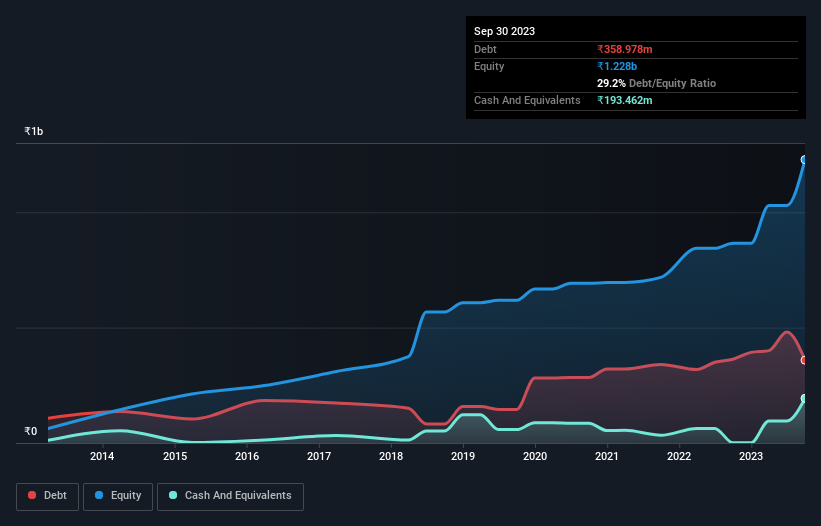
Task: Click the red Debt legend dot
Action: tap(32, 495)
